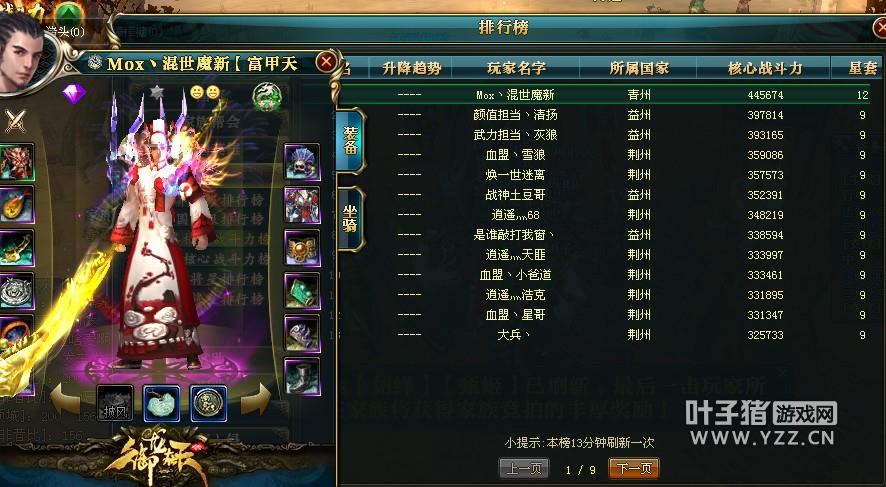886x487 pixels.
Task: Click the 下一页 next page button
Action: coord(633,468)
